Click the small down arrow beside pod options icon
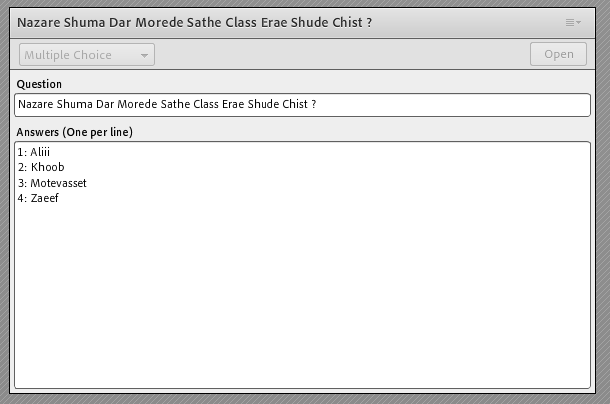This screenshot has height=404, width=610. (x=578, y=23)
